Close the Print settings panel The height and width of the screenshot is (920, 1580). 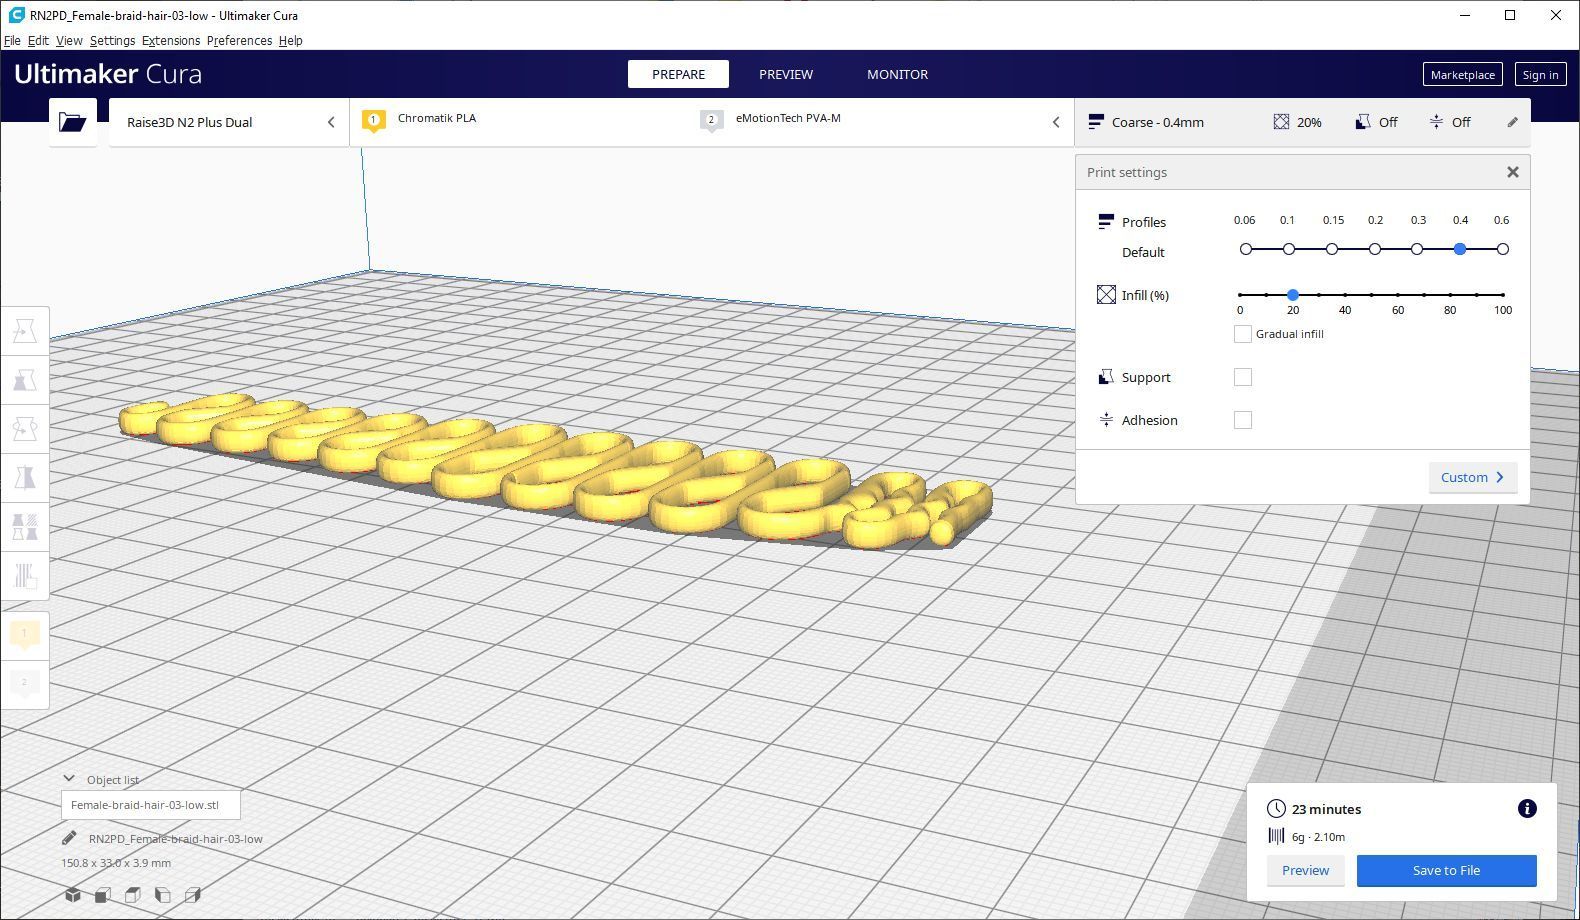pyautogui.click(x=1512, y=173)
